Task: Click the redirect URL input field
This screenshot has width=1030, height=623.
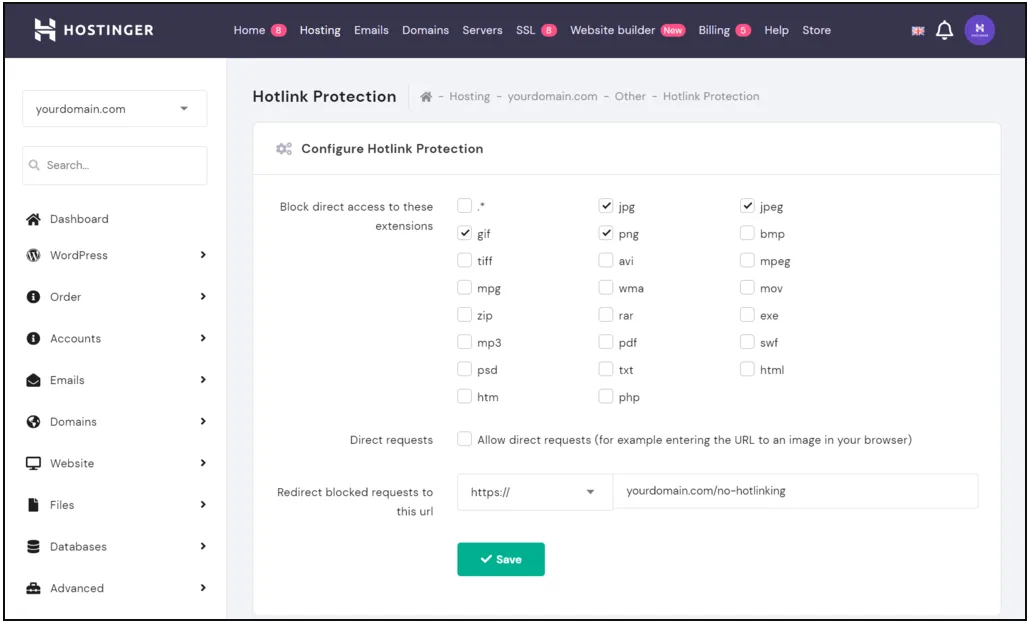Action: 795,491
